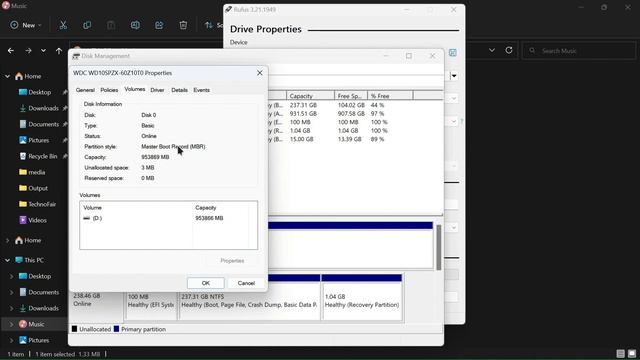Select the 931.51 GB volume row
Screen dimensions: 640x360
(x=355, y=113)
